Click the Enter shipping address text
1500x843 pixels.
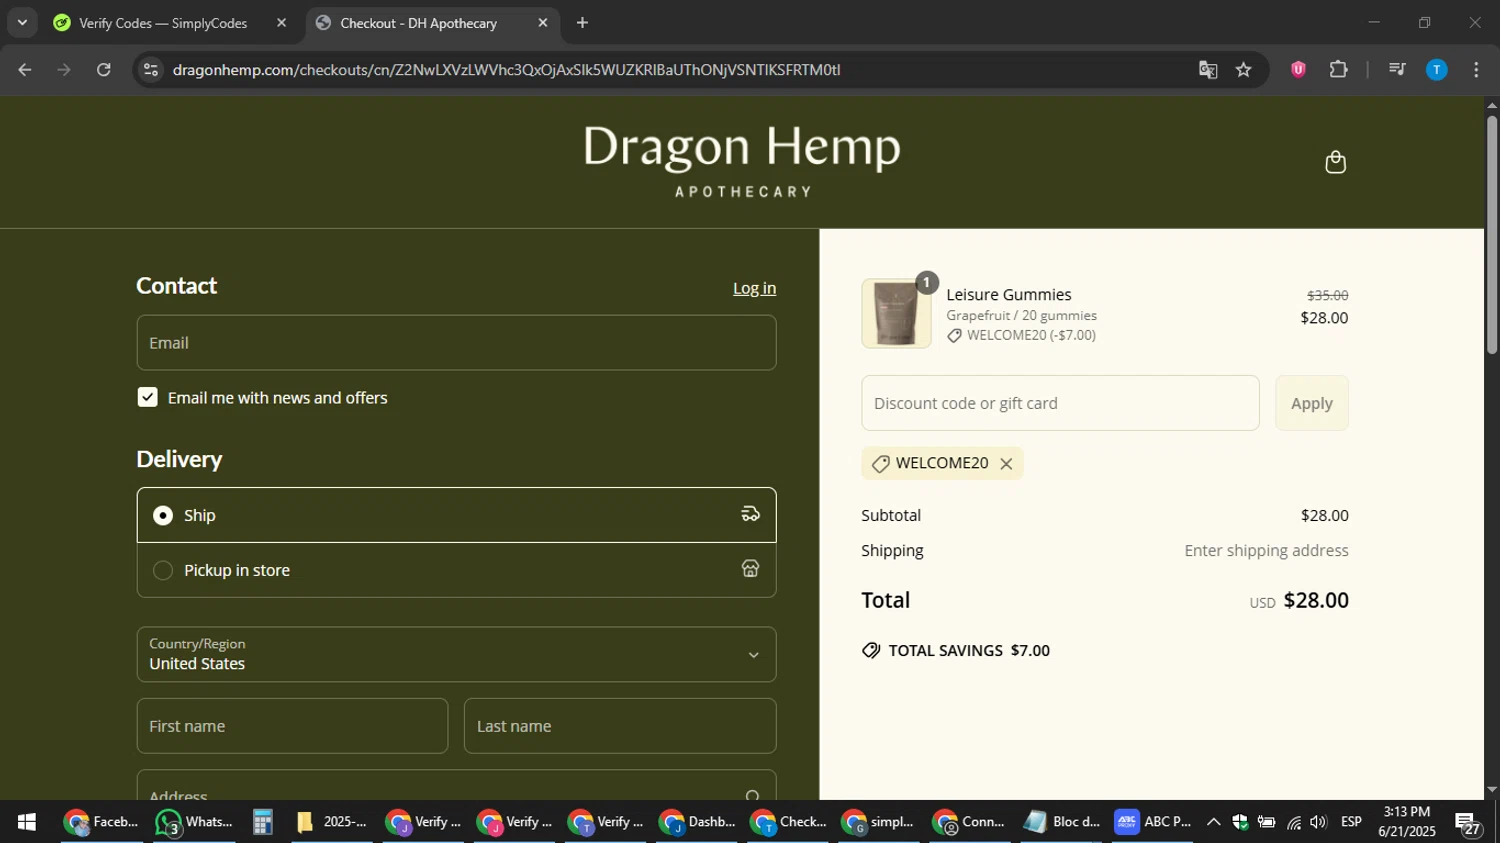point(1266,551)
